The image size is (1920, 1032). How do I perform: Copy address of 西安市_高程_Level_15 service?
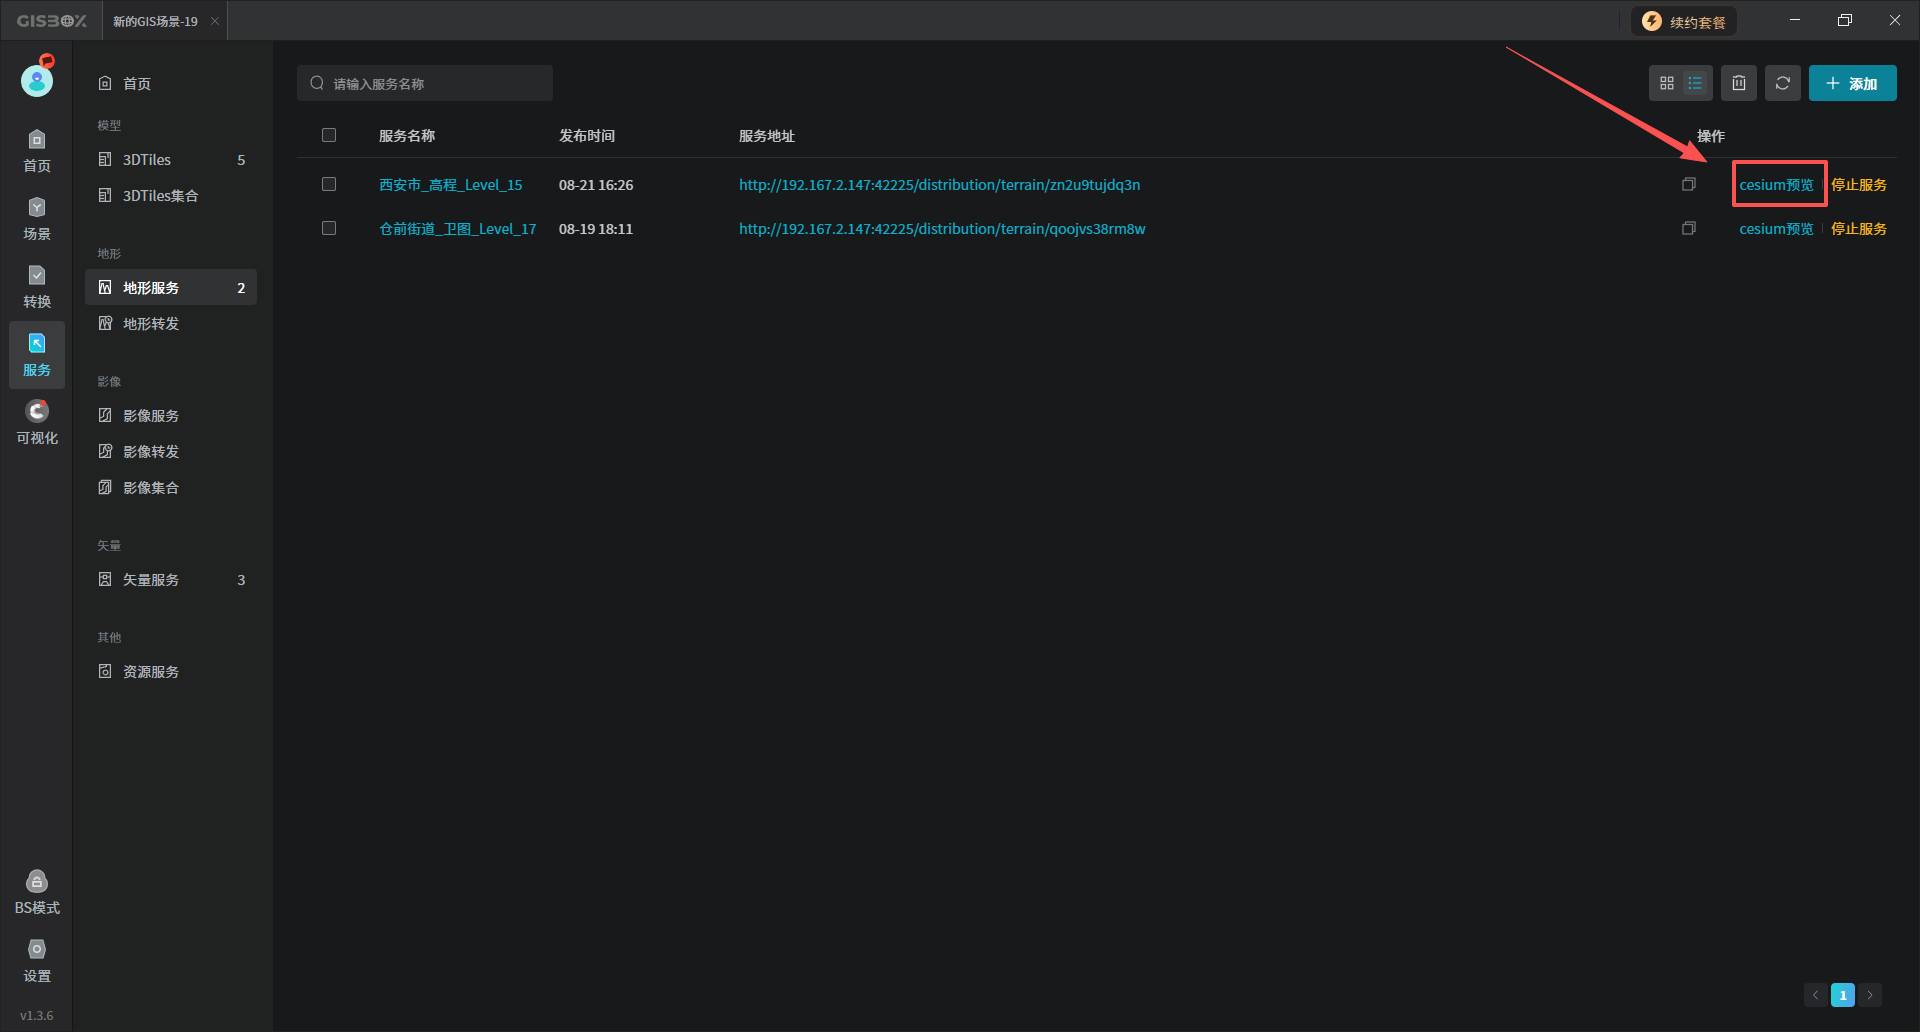point(1689,184)
